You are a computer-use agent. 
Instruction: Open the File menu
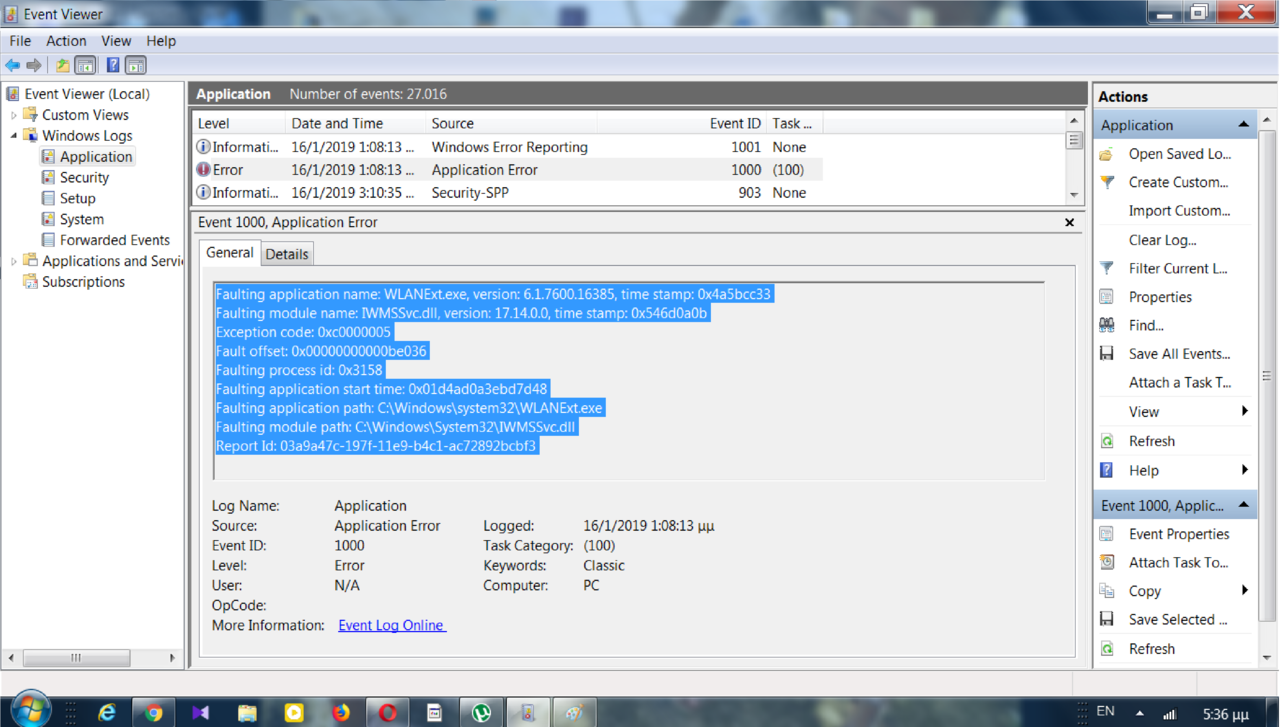point(20,41)
